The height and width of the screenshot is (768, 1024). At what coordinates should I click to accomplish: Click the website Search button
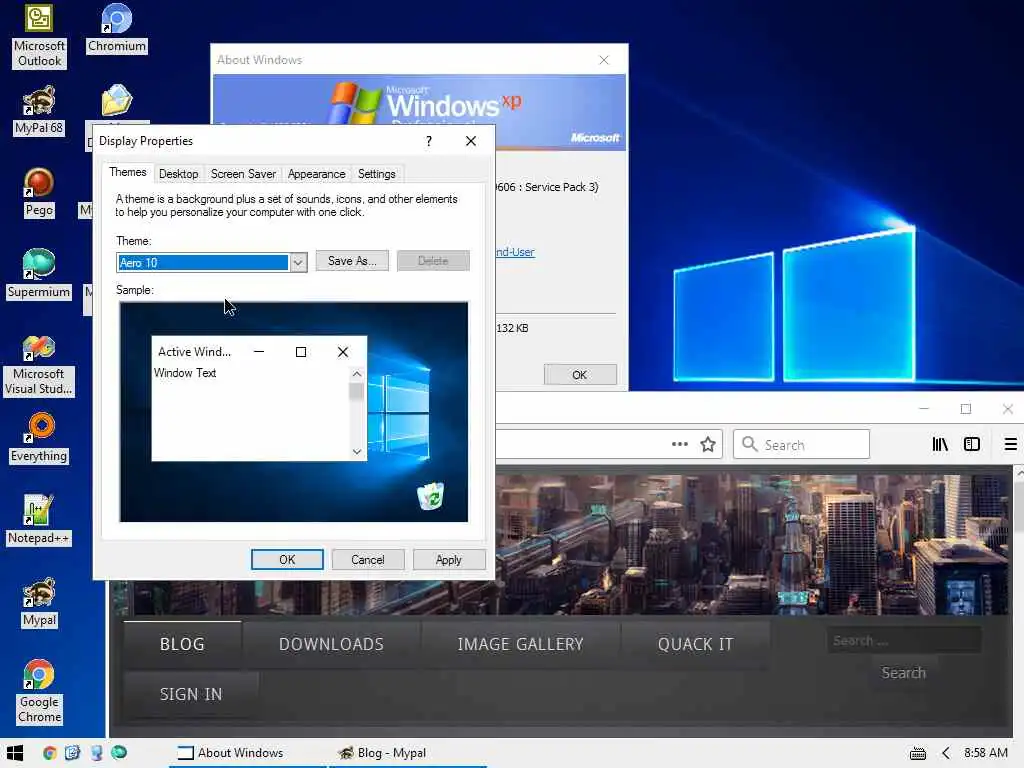[903, 673]
